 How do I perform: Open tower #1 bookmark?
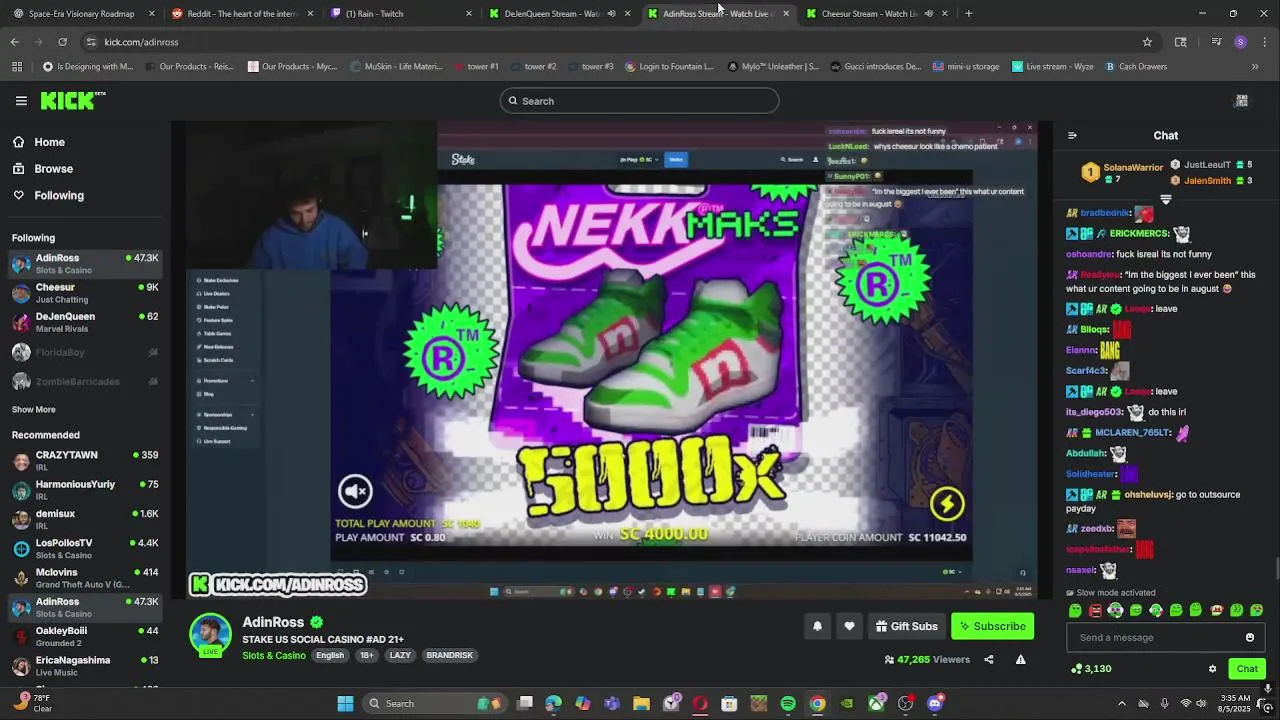click(x=476, y=67)
